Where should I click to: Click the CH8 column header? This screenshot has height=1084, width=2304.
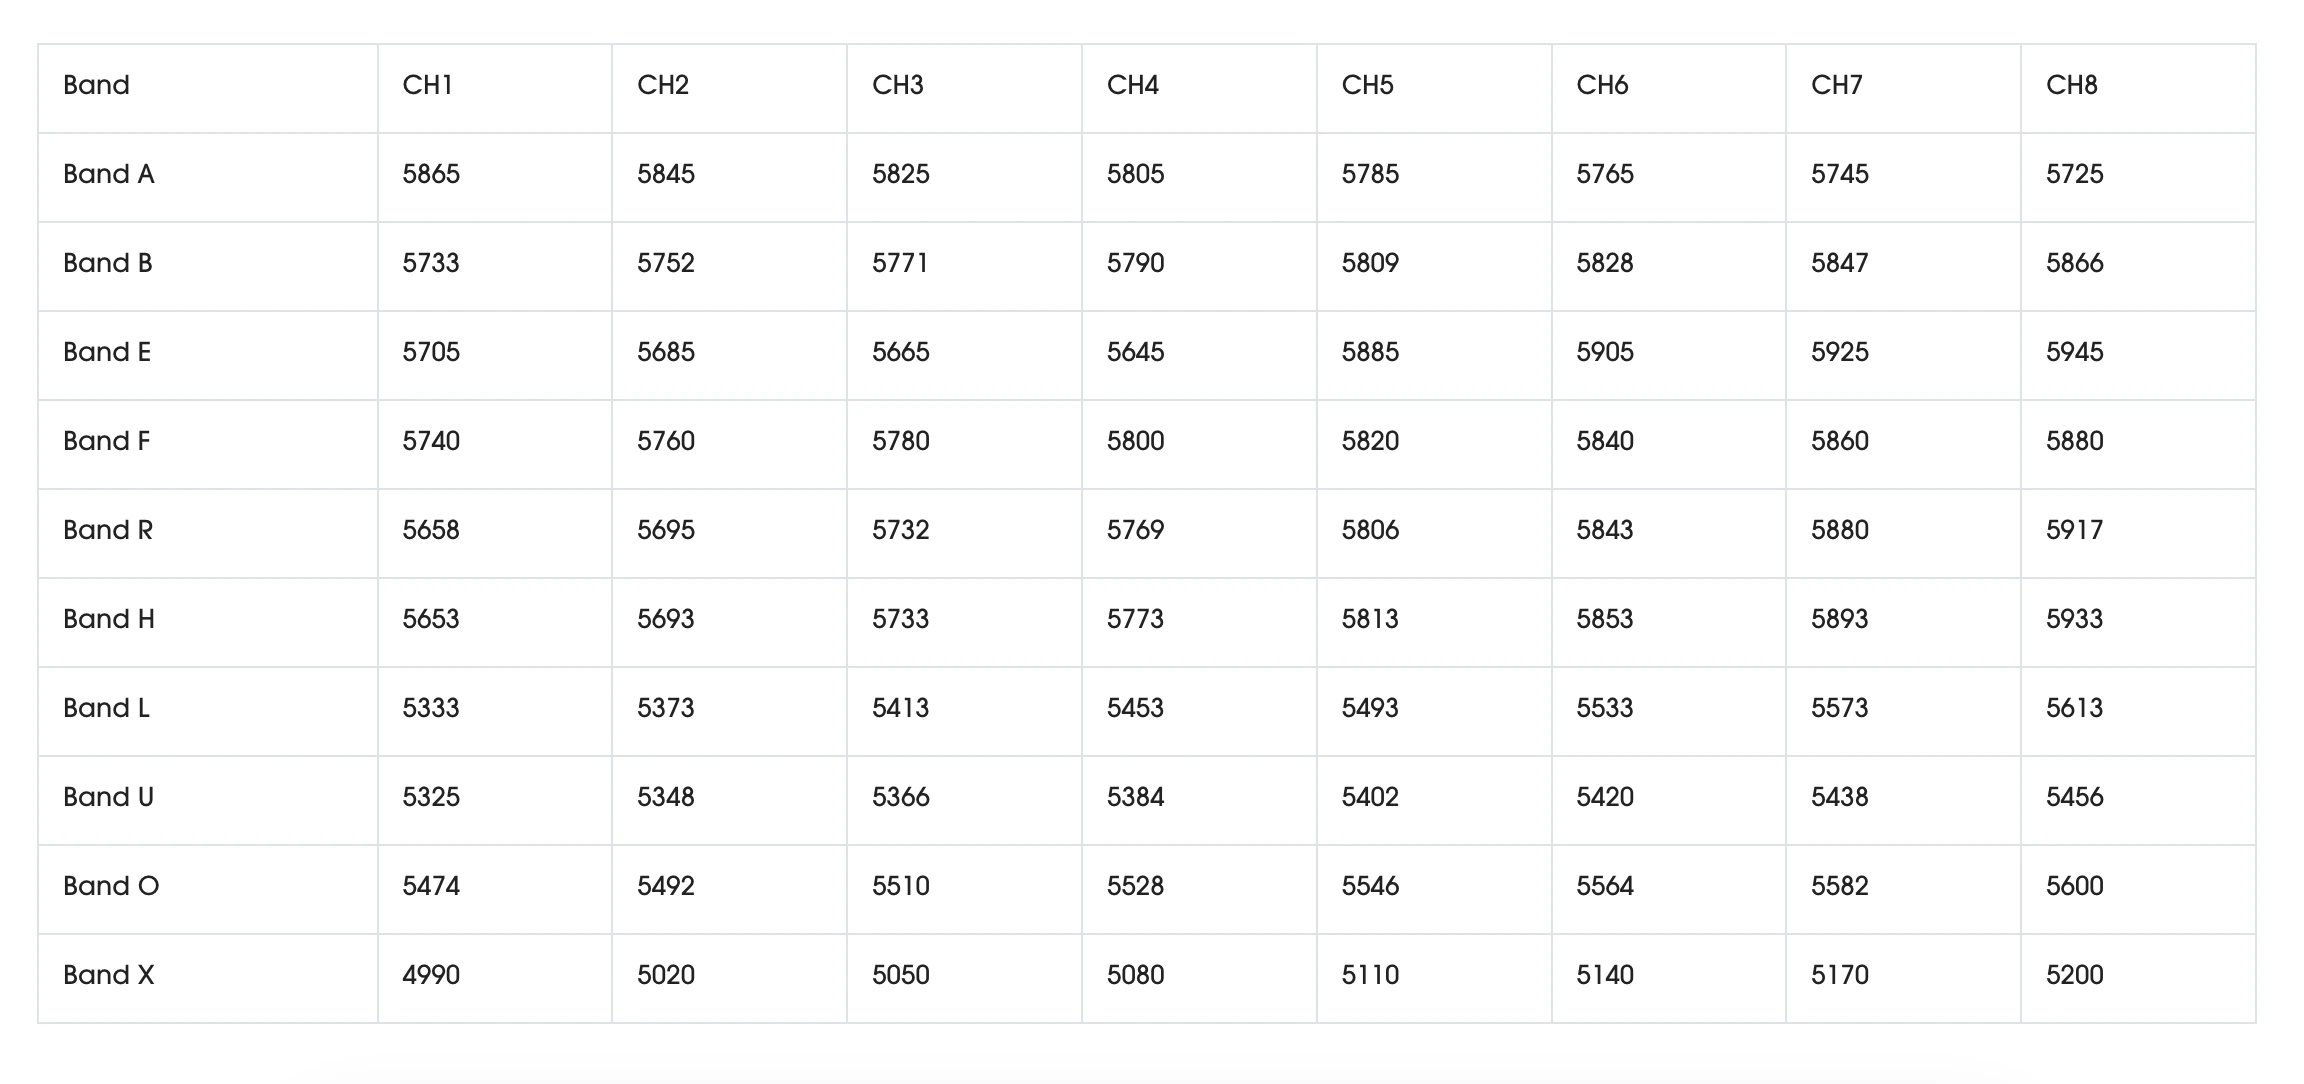[x=2072, y=85]
